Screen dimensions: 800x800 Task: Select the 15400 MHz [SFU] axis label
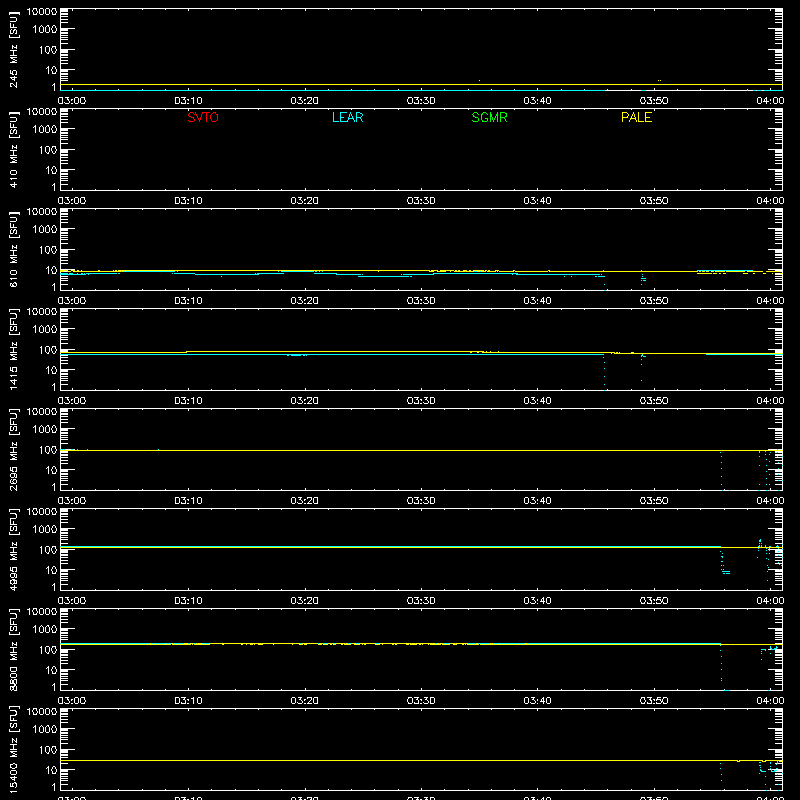click(13, 750)
